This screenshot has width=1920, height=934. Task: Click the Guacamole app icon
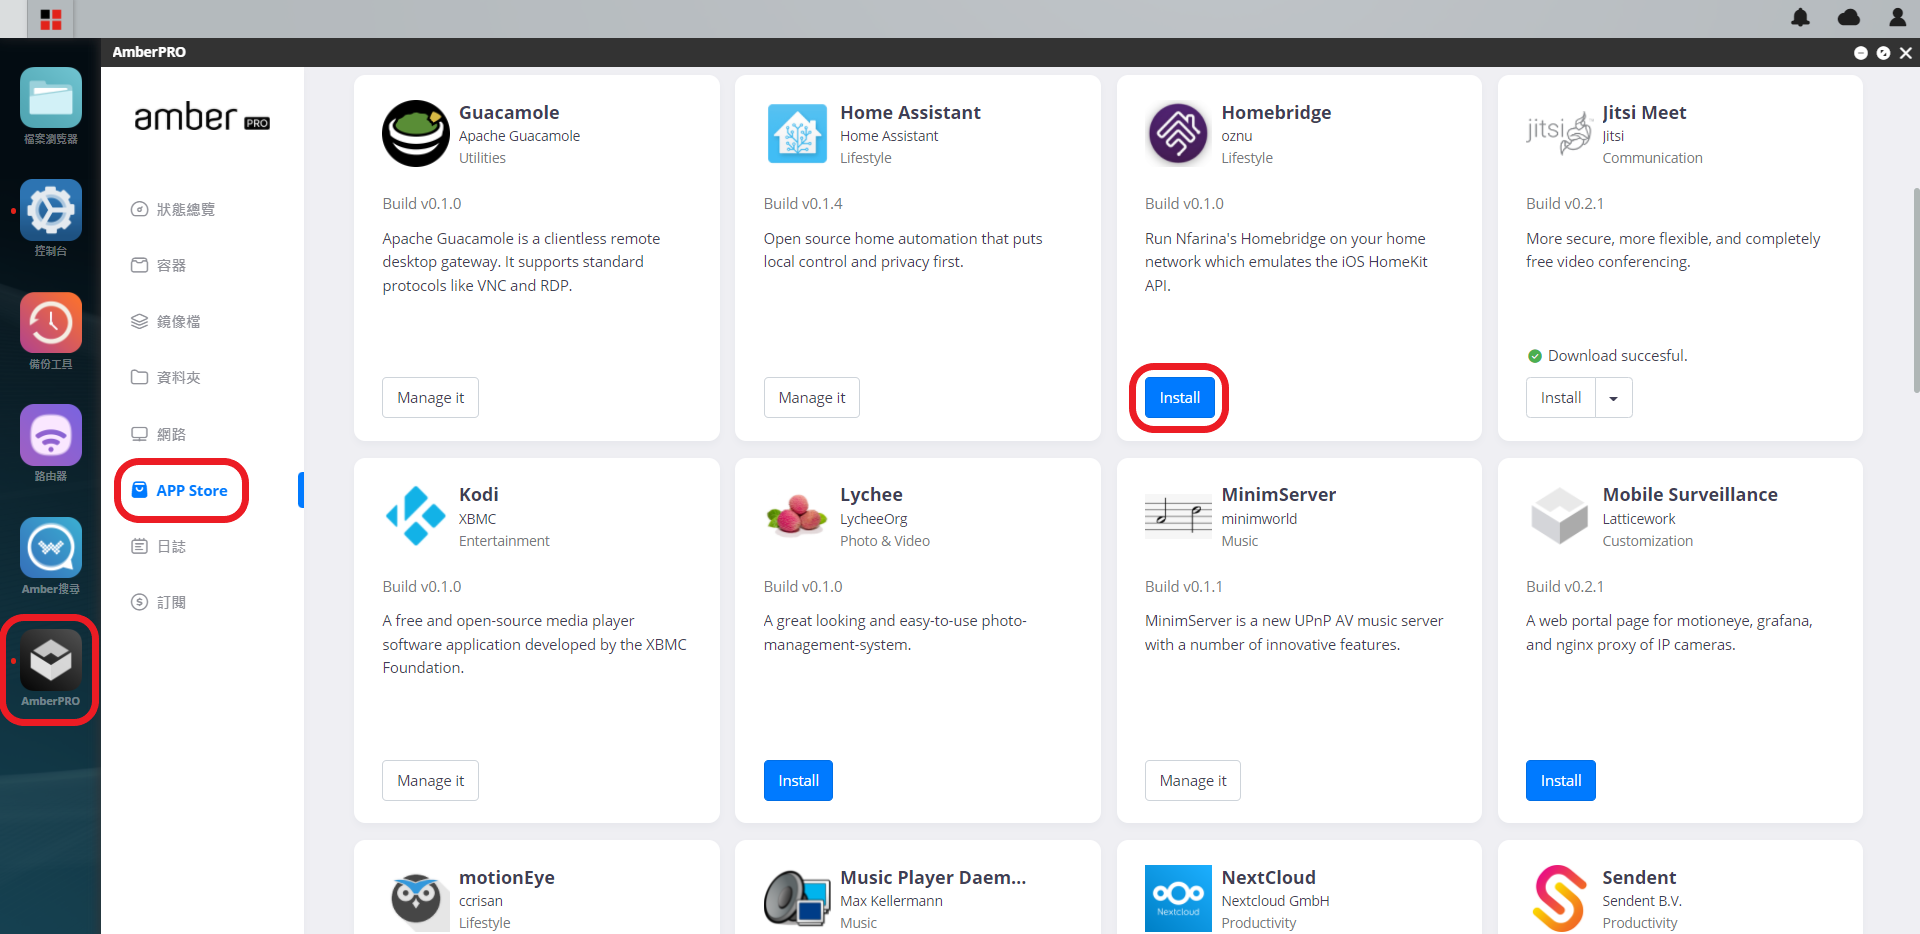(x=415, y=133)
